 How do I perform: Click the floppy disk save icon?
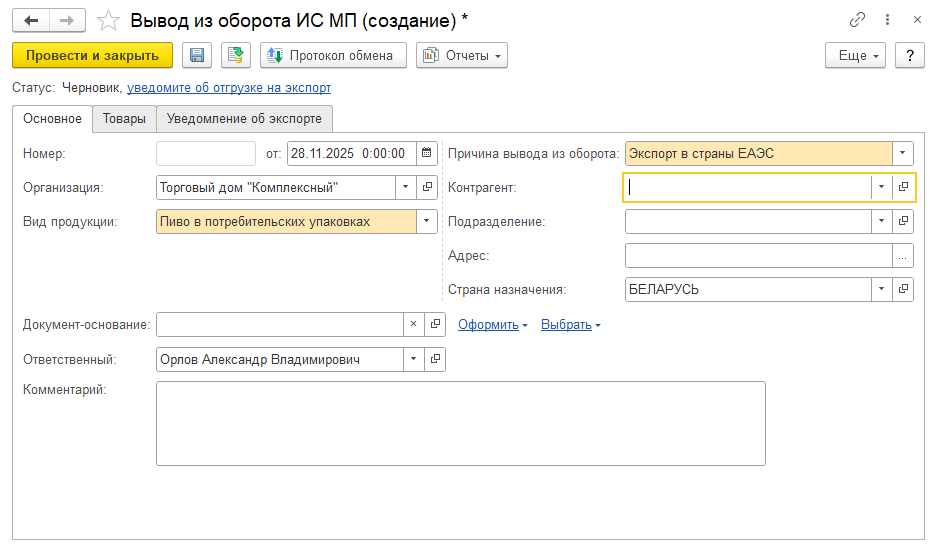point(197,56)
